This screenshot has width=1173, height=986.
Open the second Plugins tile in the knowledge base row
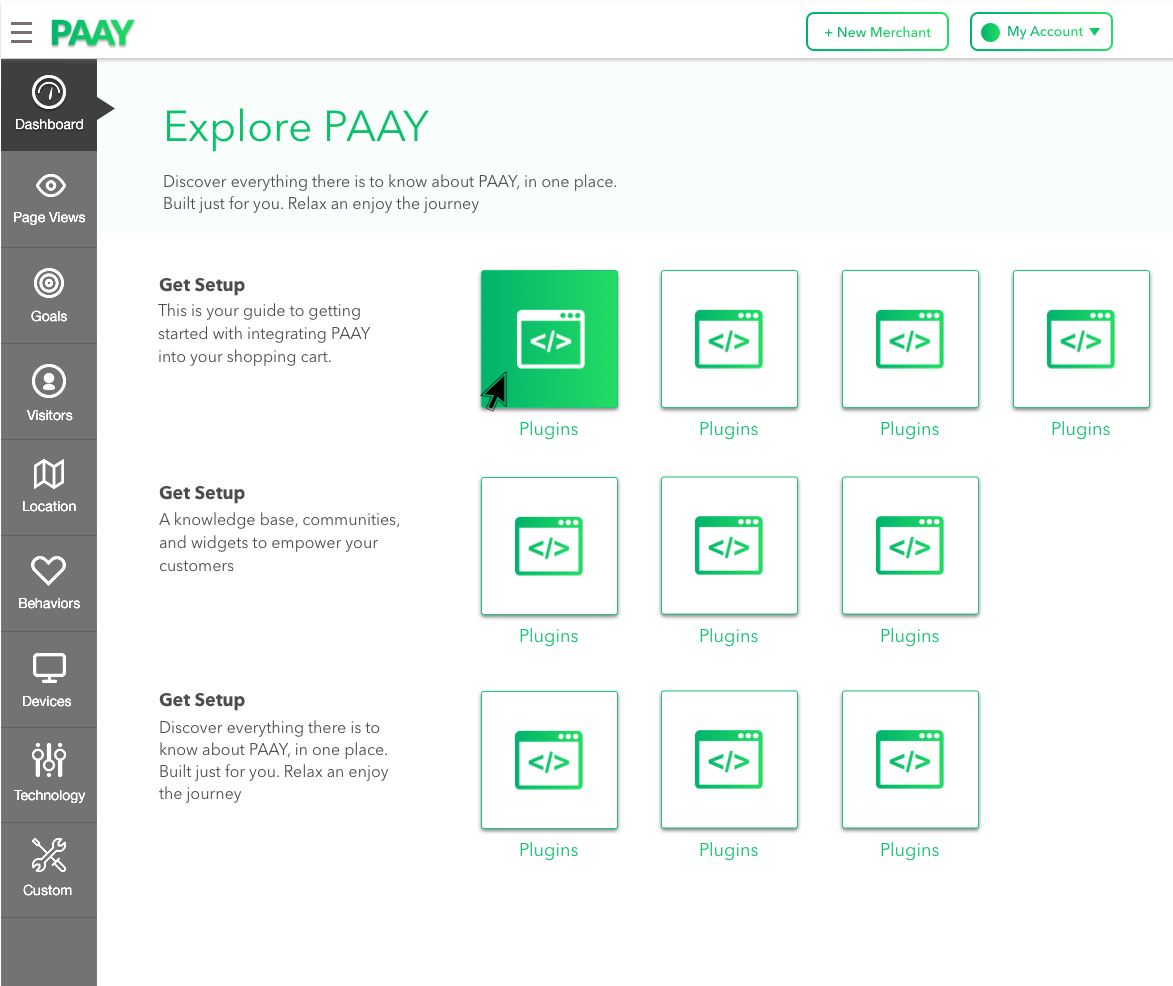(x=729, y=545)
